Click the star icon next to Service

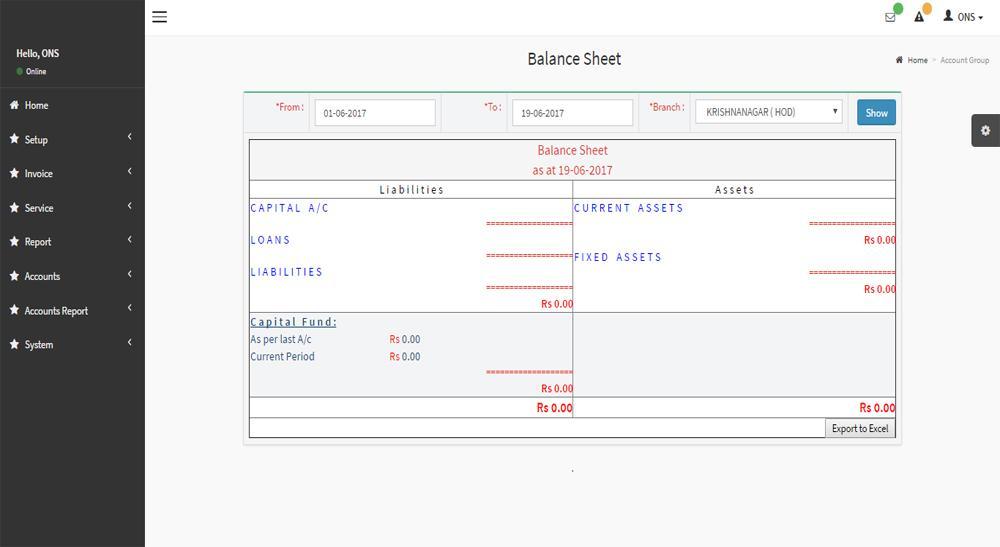tap(14, 207)
